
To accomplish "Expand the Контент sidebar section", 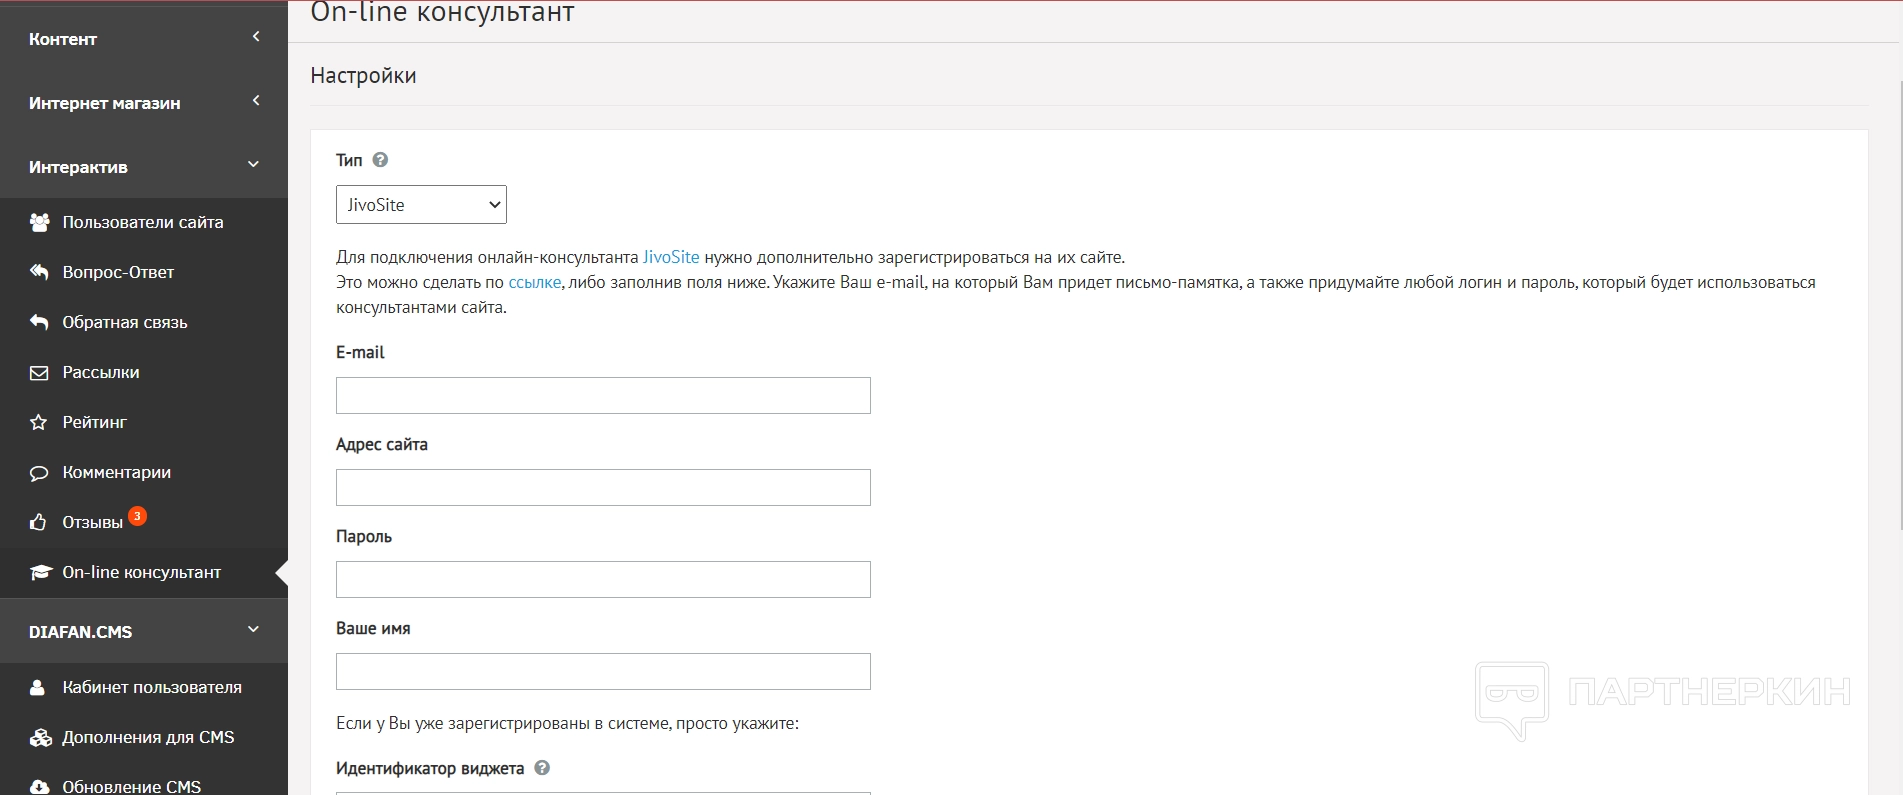I will tap(144, 39).
